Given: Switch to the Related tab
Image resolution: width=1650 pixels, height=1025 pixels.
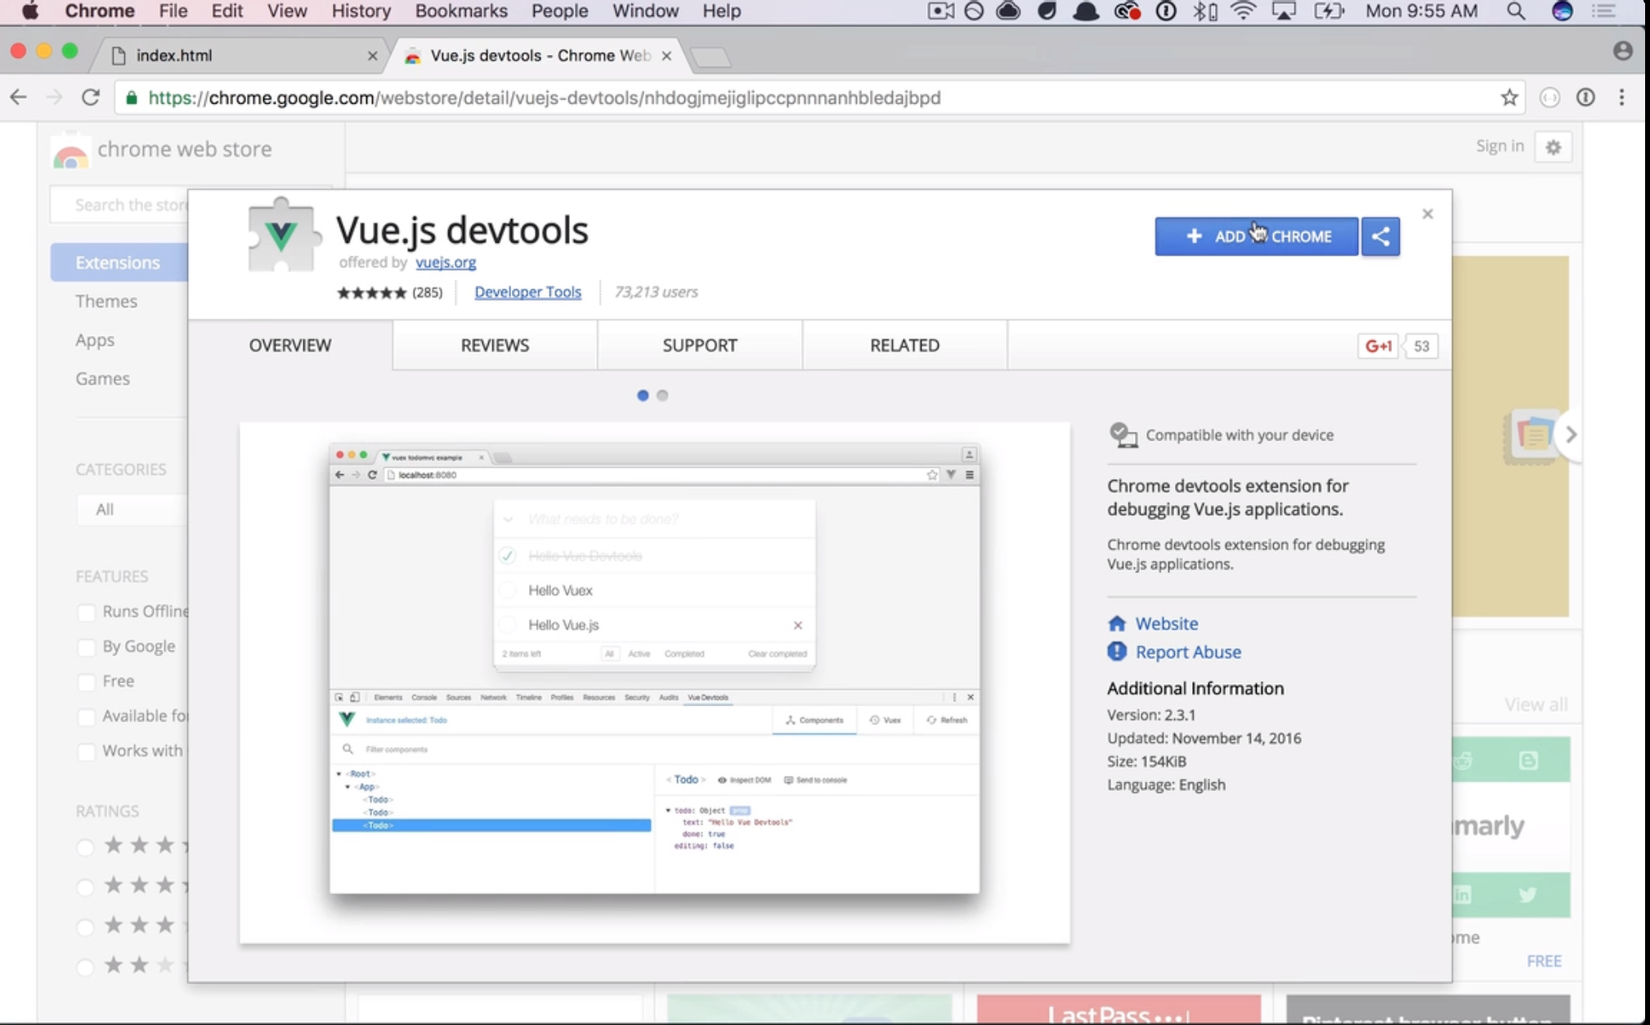Looking at the screenshot, I should pyautogui.click(x=905, y=345).
